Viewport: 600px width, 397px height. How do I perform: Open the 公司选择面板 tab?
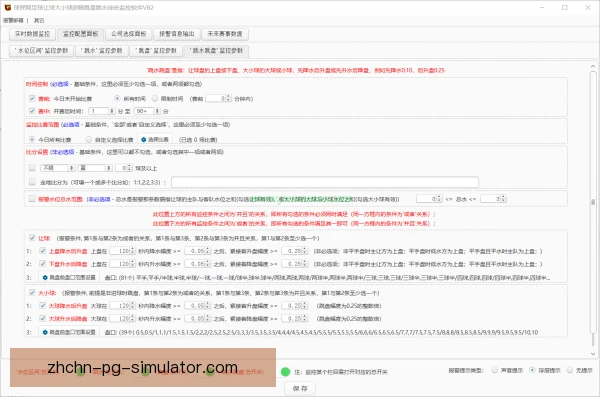click(129, 34)
